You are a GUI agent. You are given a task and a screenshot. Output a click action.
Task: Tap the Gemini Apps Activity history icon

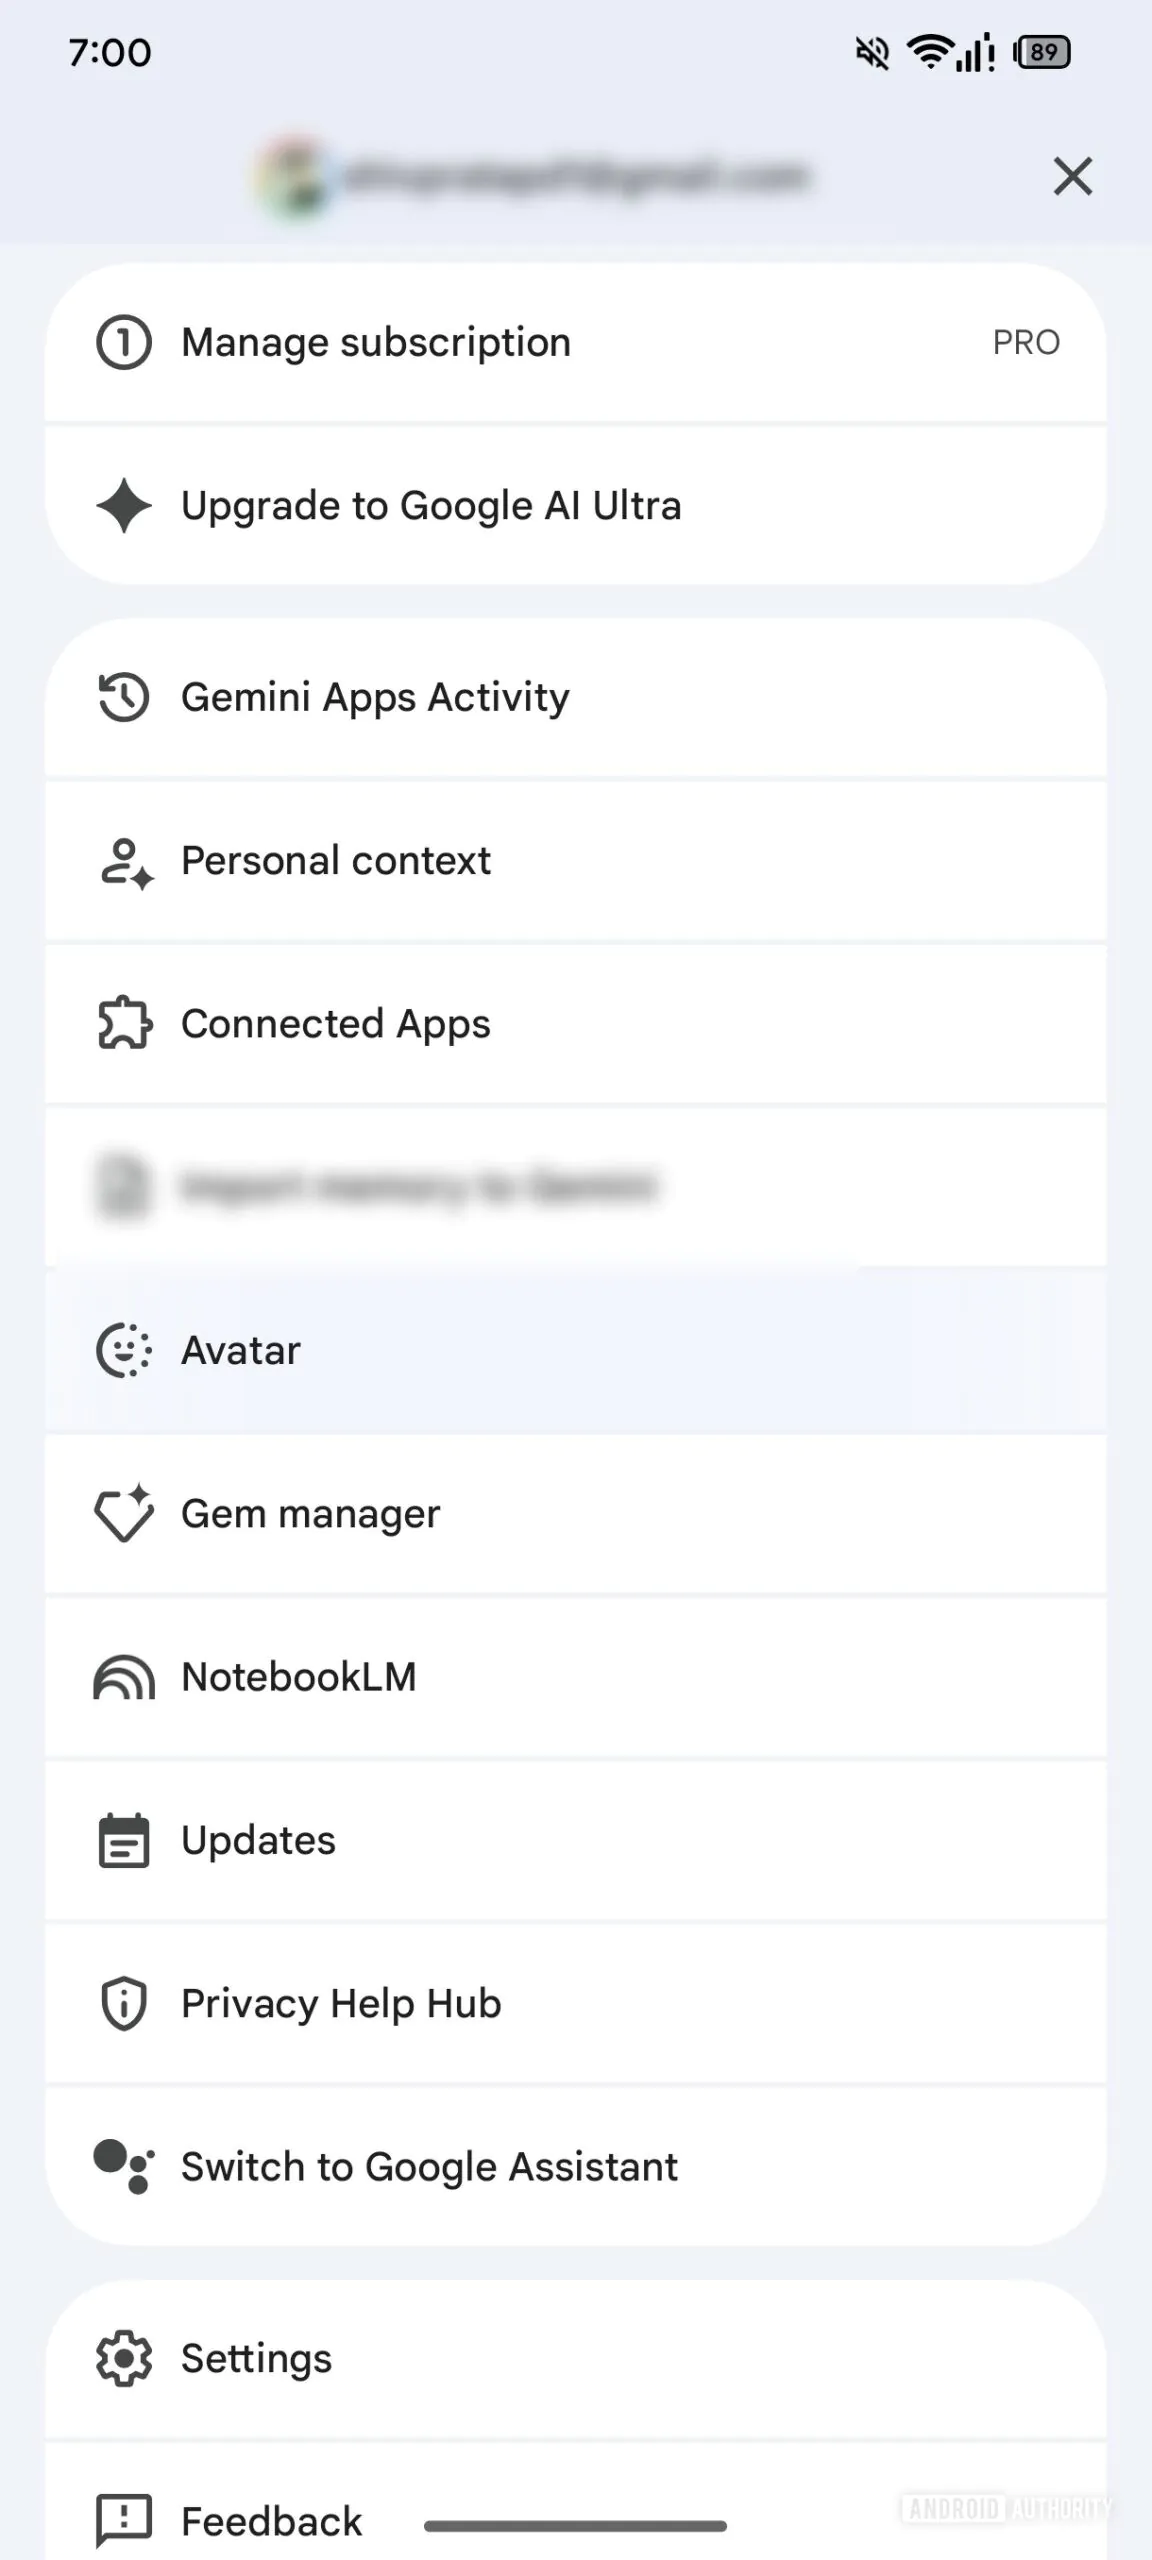tap(124, 697)
